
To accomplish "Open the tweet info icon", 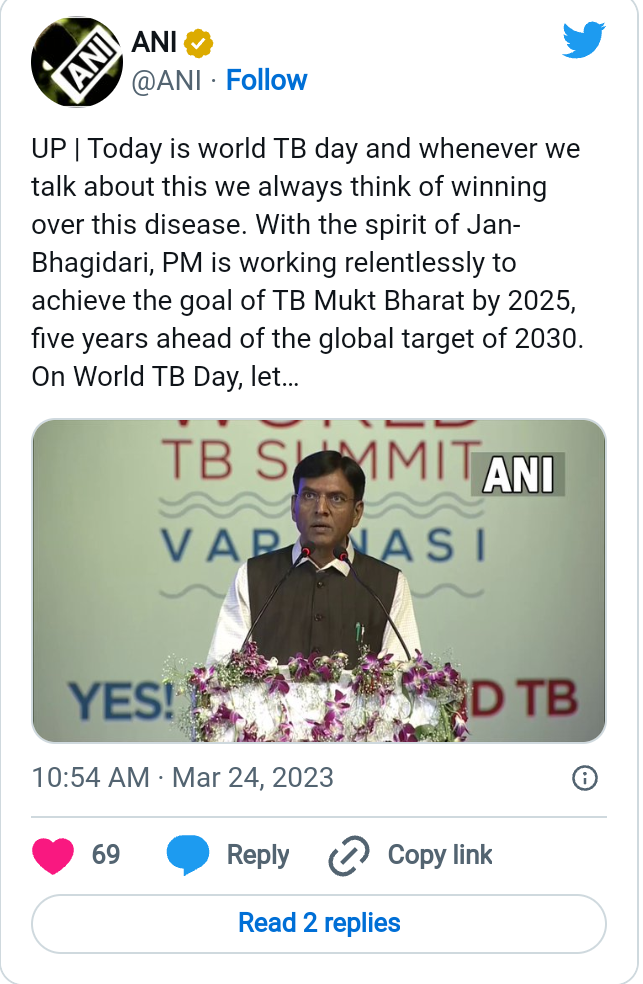I will coord(584,778).
